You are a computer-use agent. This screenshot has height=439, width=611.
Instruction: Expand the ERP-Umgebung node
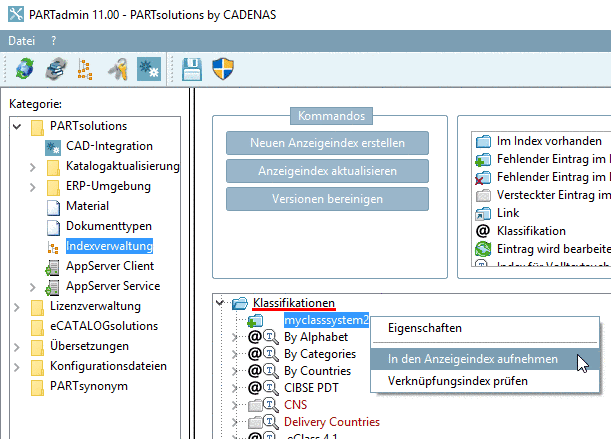pyautogui.click(x=33, y=187)
